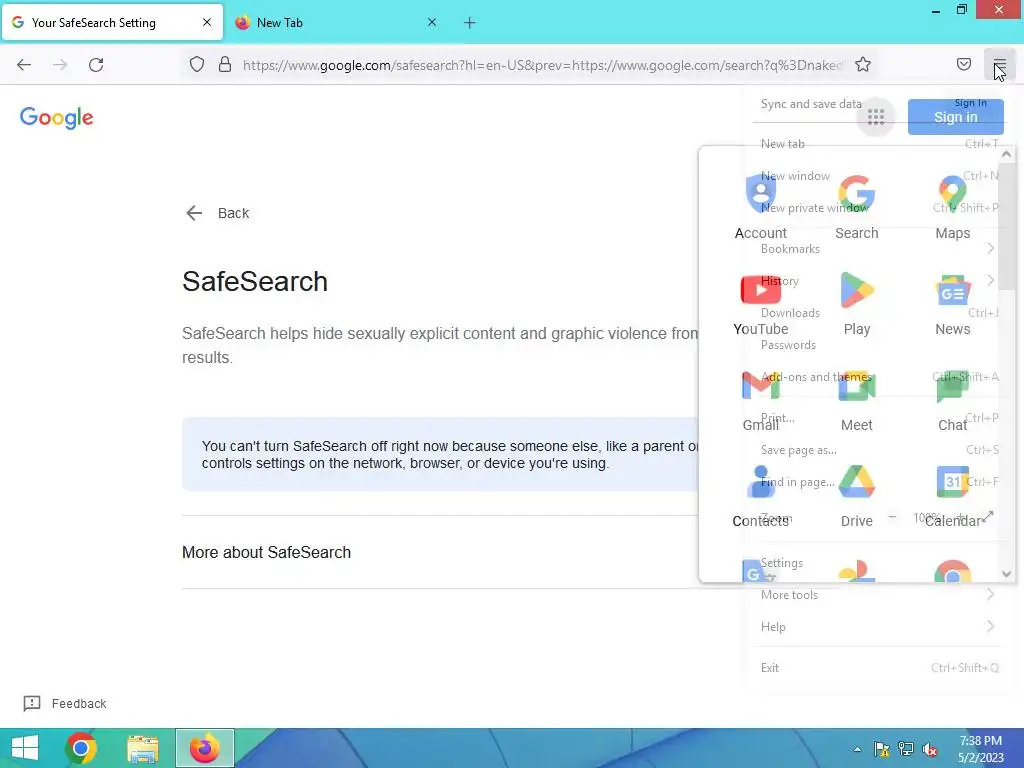Click the Back link on the SafeSearch page
This screenshot has width=1024, height=768.
[217, 213]
